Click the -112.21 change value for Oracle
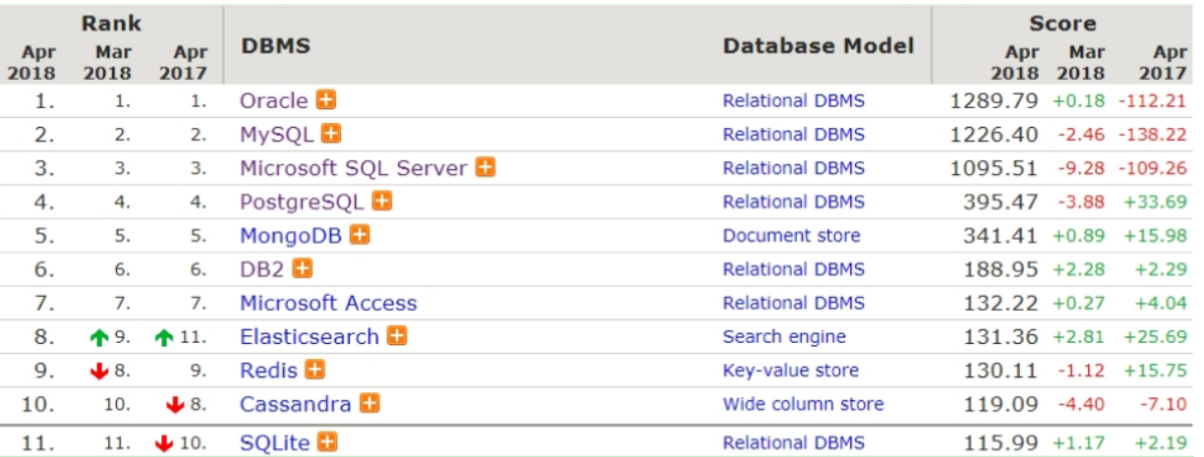 pyautogui.click(x=1152, y=101)
